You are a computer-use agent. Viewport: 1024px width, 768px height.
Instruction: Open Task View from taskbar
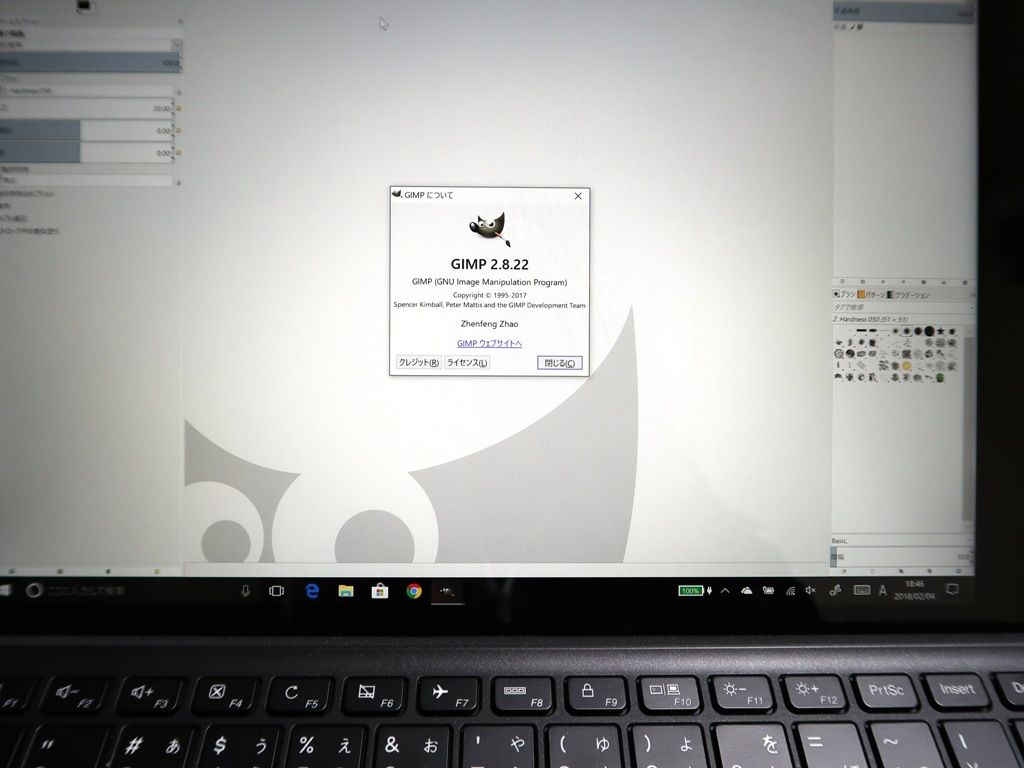tap(277, 591)
